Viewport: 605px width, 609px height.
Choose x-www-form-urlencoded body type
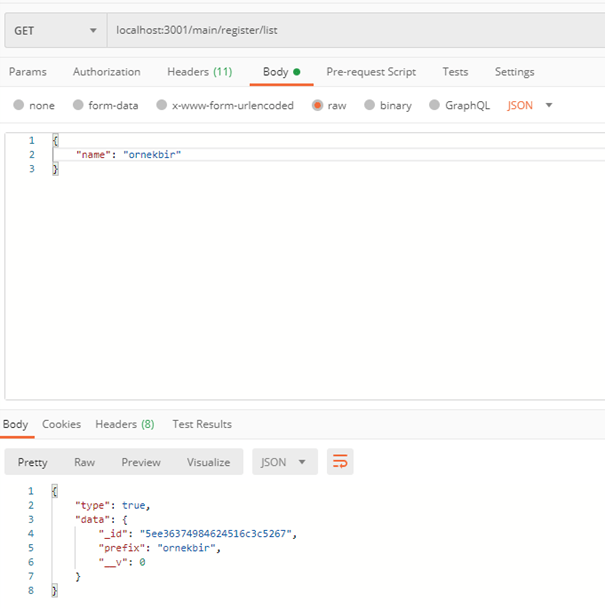pos(162,105)
